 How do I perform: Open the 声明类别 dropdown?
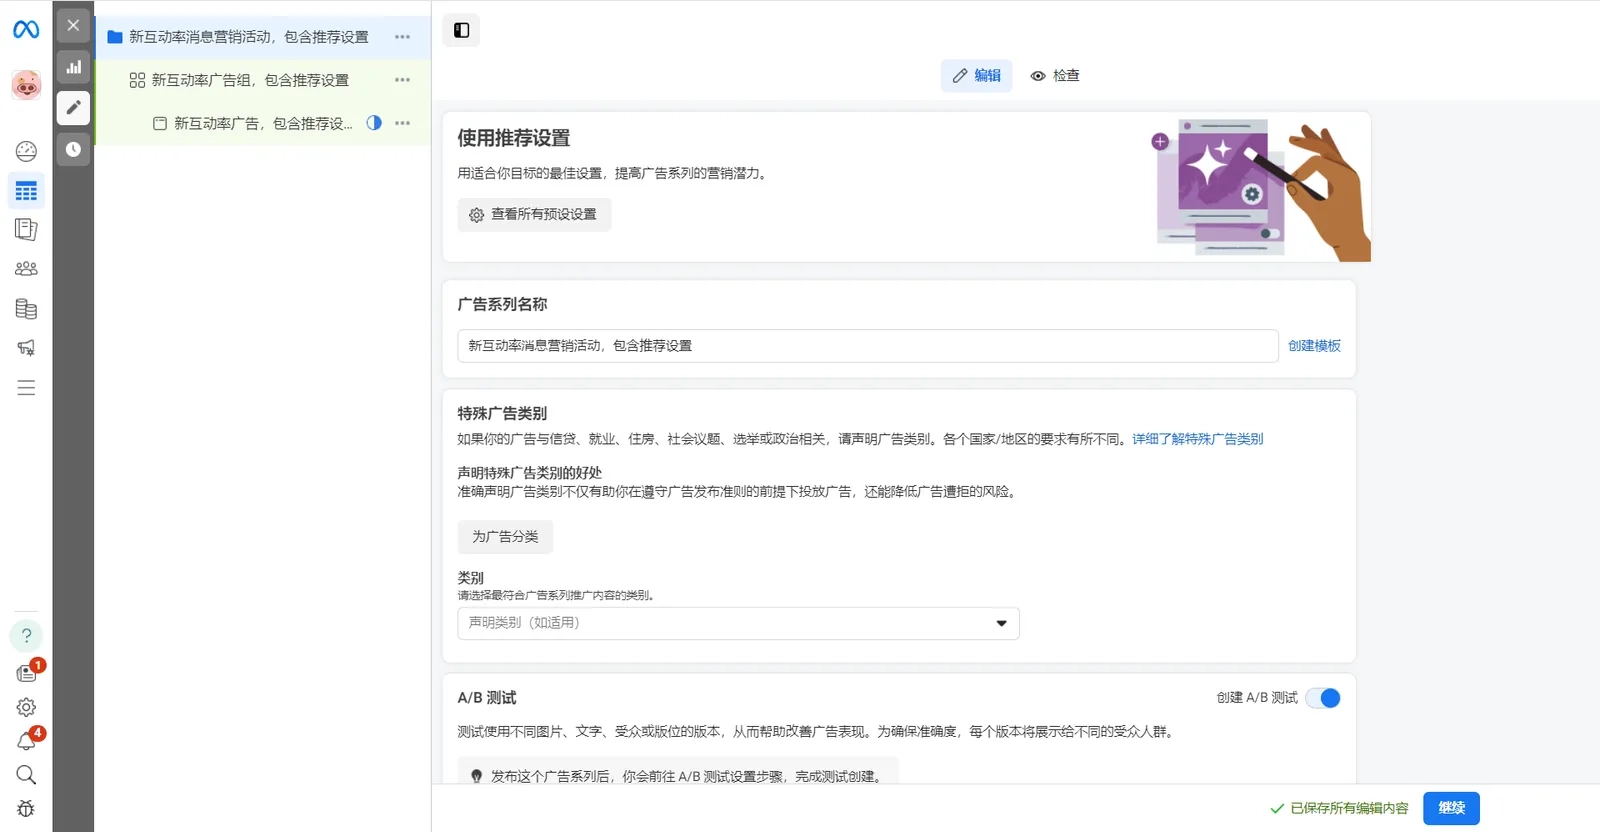point(738,623)
